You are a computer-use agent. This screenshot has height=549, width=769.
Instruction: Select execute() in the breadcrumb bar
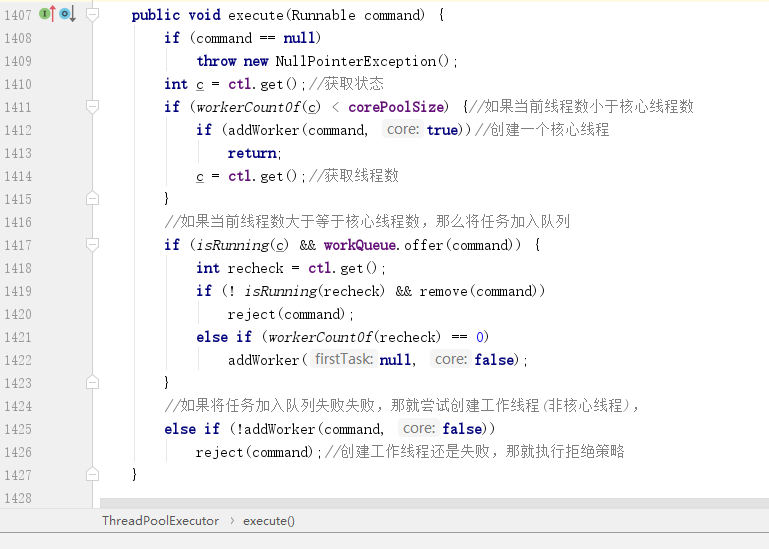[x=269, y=521]
